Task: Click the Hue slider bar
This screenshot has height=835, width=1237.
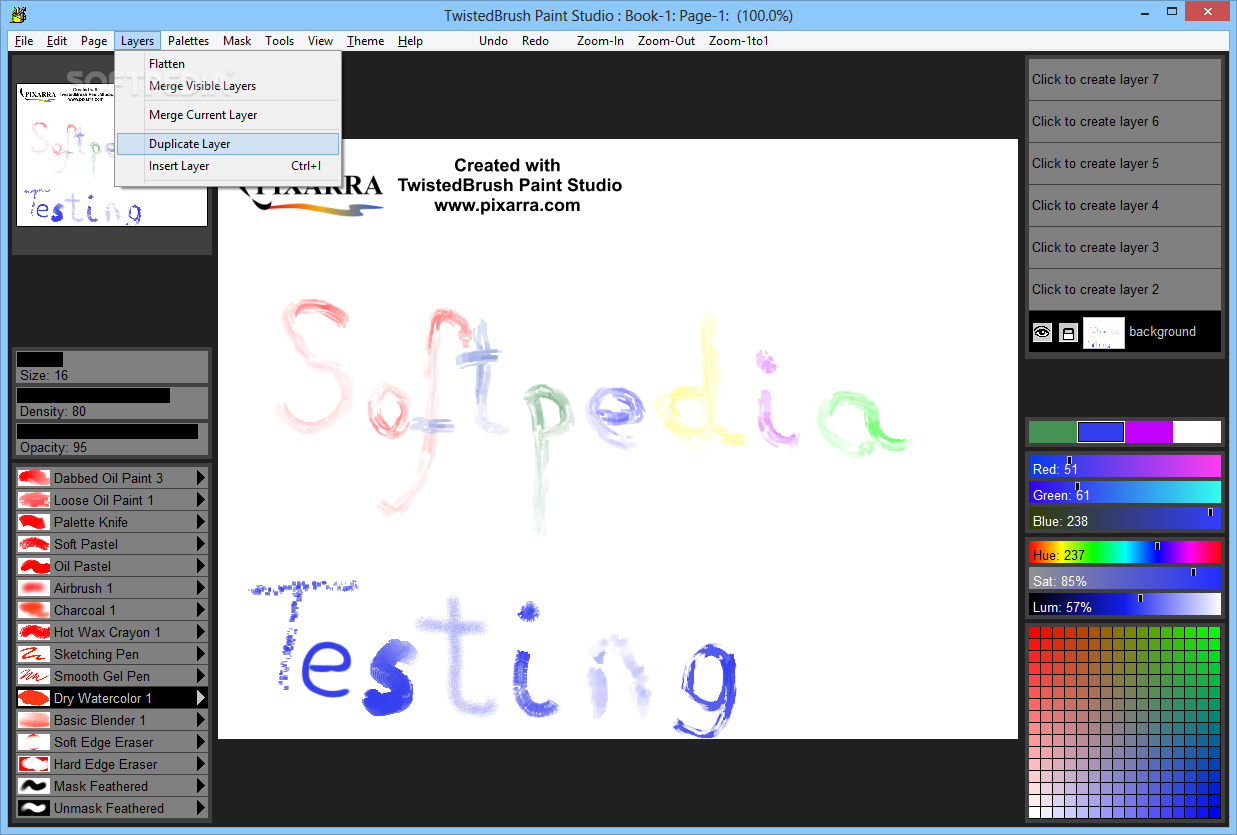Action: [1125, 553]
